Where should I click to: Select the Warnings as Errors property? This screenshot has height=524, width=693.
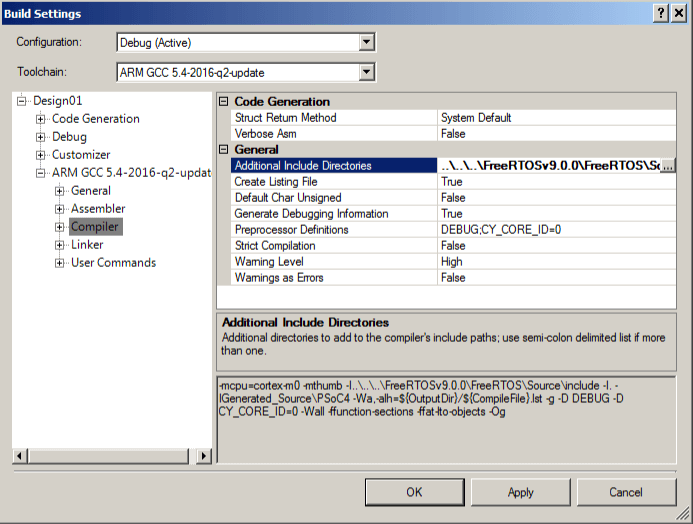pyautogui.click(x=334, y=277)
